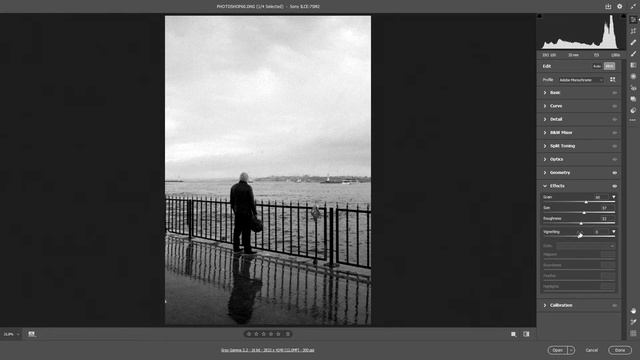Click the Auto button
This screenshot has height=360, width=640.
(597, 66)
